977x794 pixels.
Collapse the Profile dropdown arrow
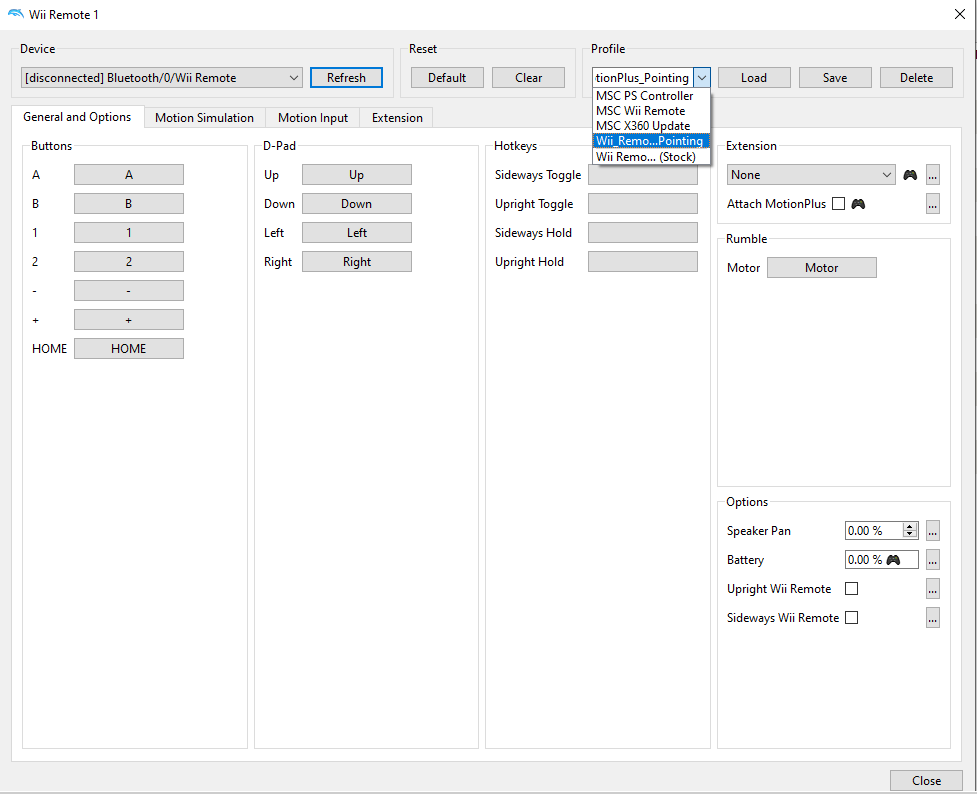click(x=702, y=78)
